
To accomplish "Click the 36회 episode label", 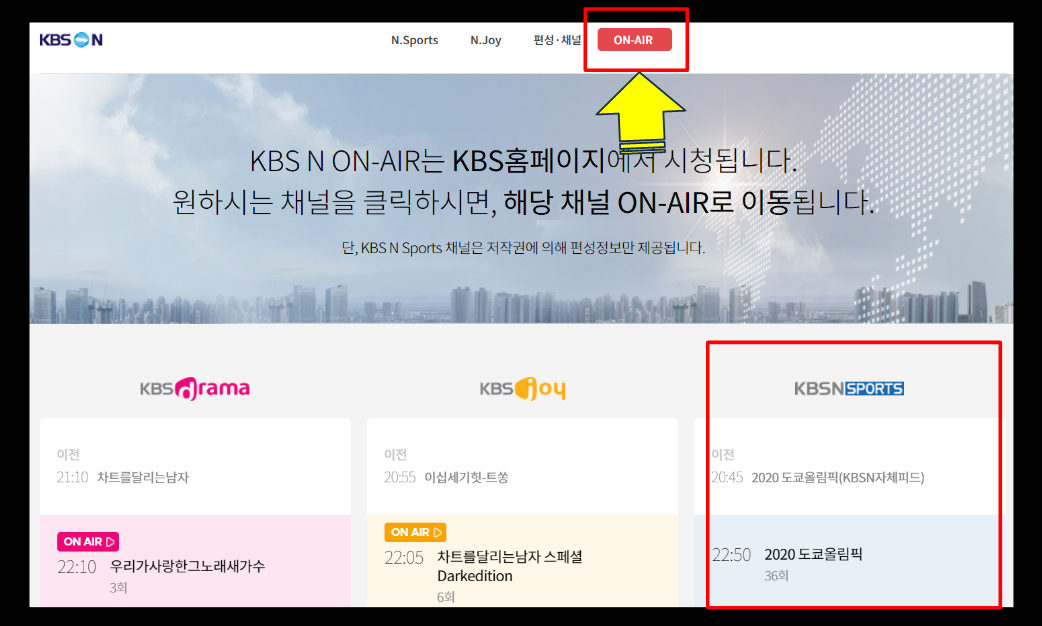I will (x=776, y=575).
